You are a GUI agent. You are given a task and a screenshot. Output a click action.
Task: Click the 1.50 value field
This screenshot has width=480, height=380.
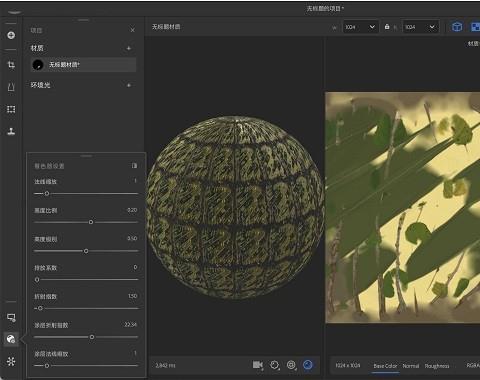tap(132, 296)
